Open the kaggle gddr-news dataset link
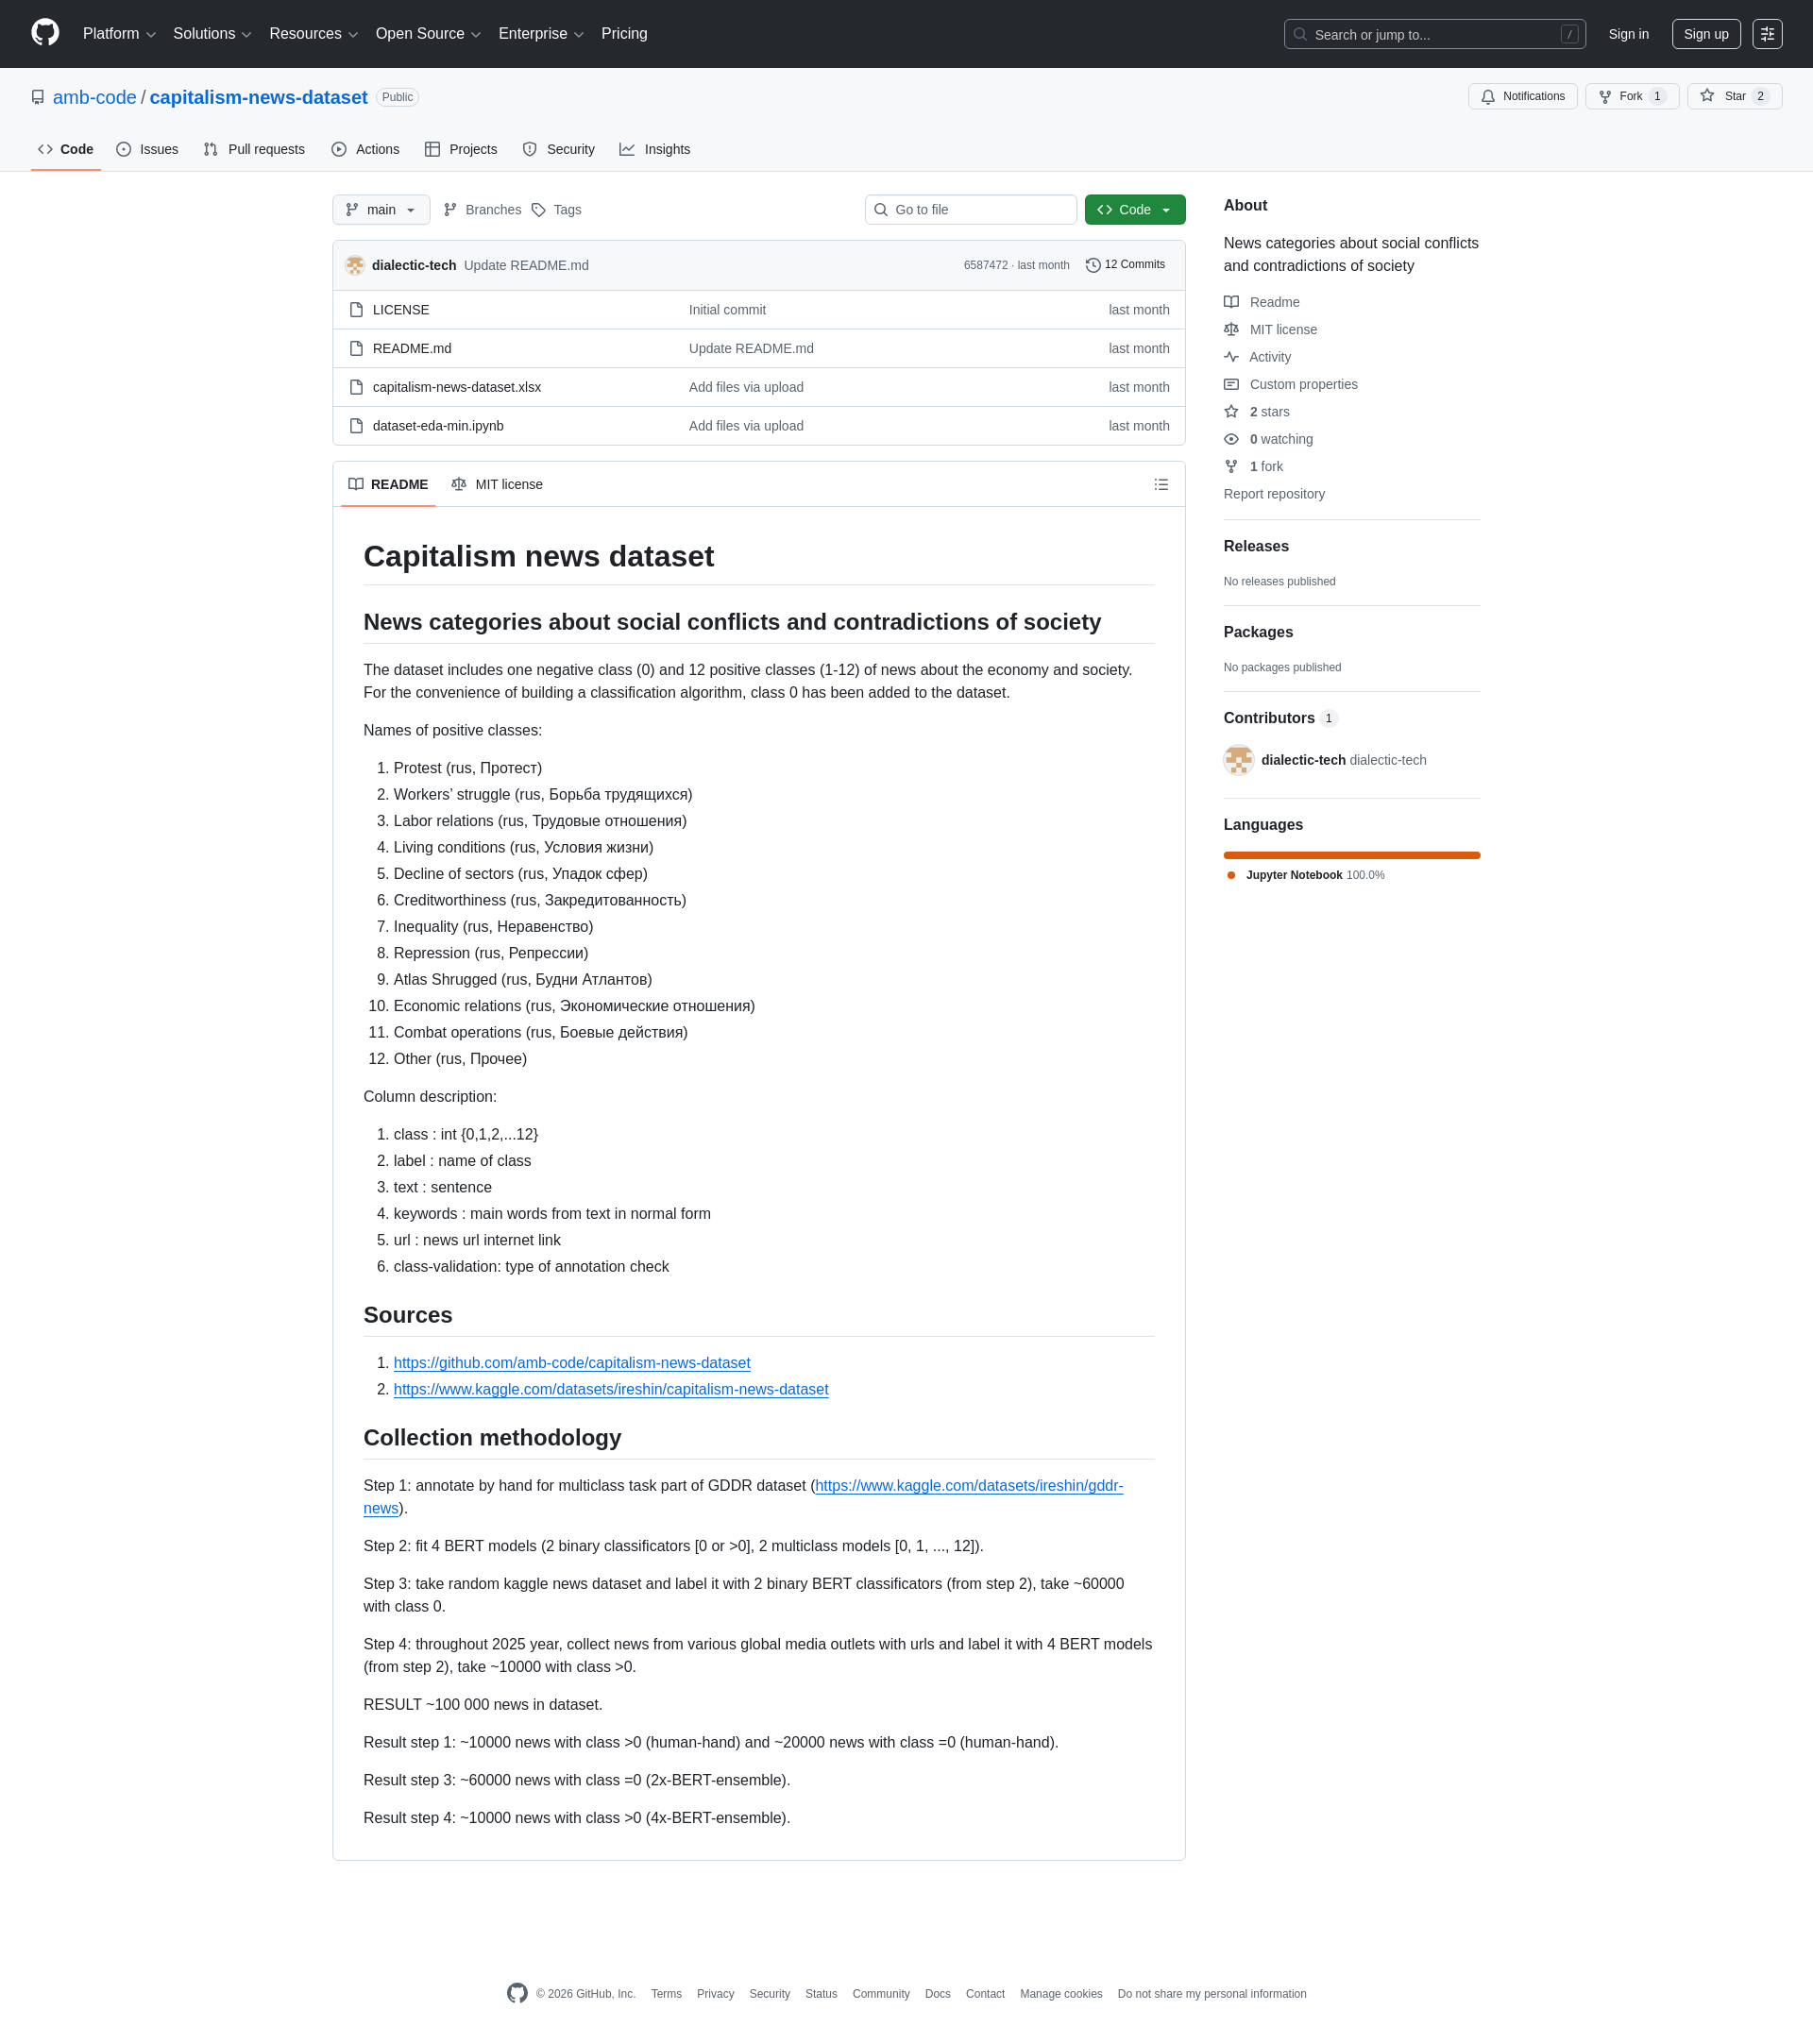Viewport: 1813px width, 2044px height. 969,1486
